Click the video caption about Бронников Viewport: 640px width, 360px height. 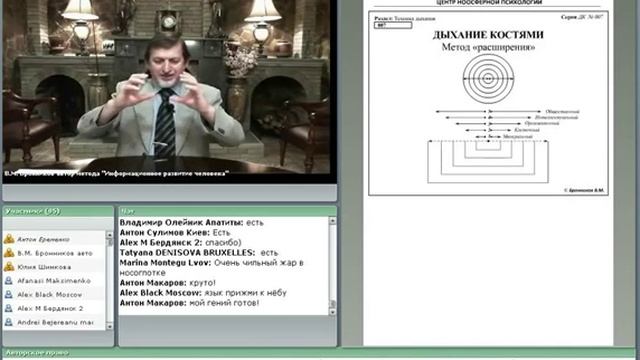116,173
